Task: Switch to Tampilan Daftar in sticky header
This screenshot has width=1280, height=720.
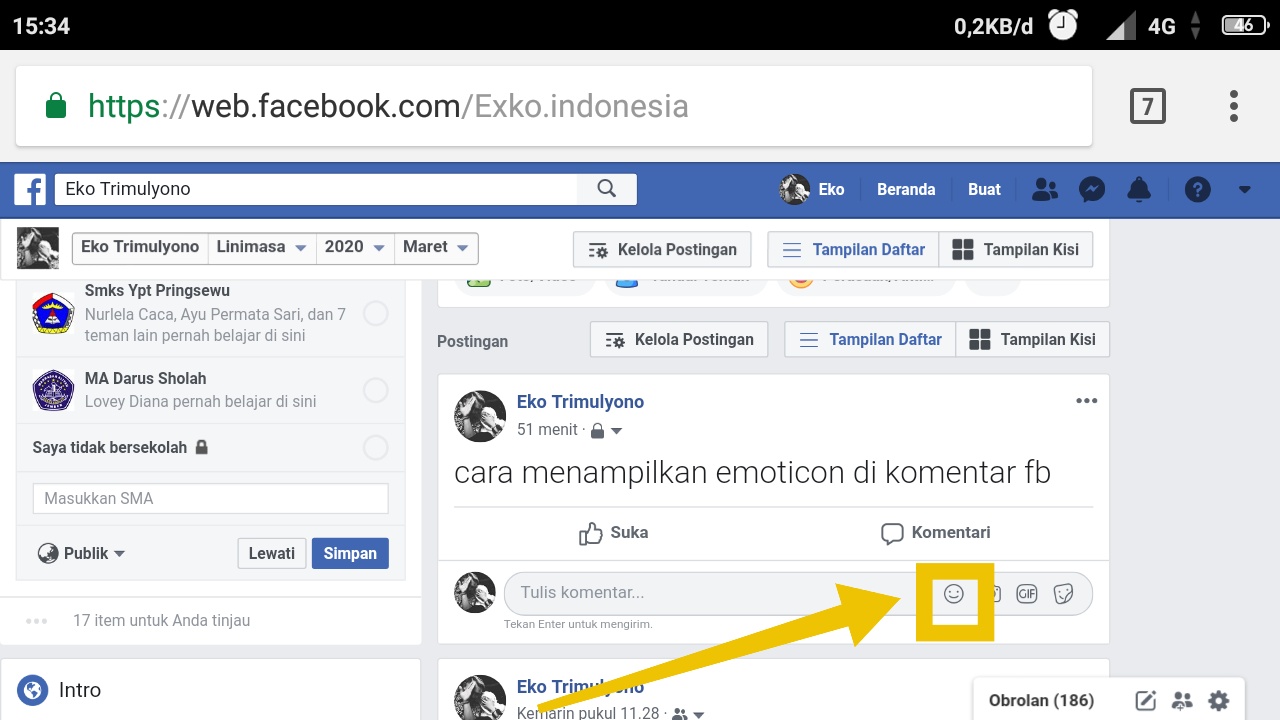Action: coord(853,250)
